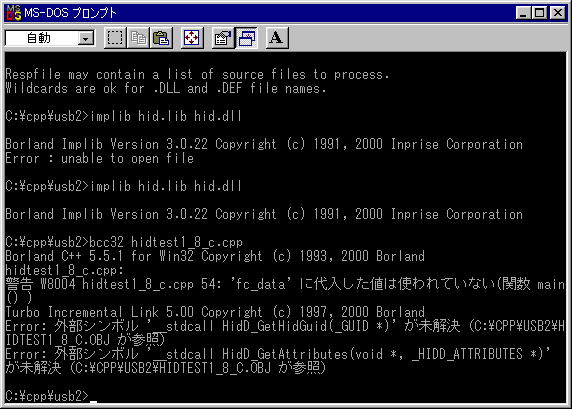Screen dimensions: 572x409
Task: Toggle the Background execution button
Action: pos(246,38)
